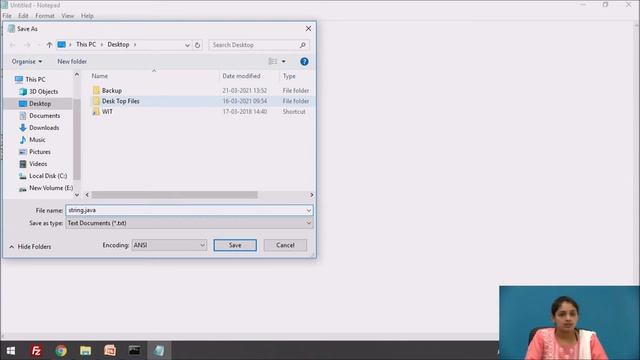Open Command Prompt from the taskbar
Viewport: 640px width, 360px height.
tap(134, 351)
